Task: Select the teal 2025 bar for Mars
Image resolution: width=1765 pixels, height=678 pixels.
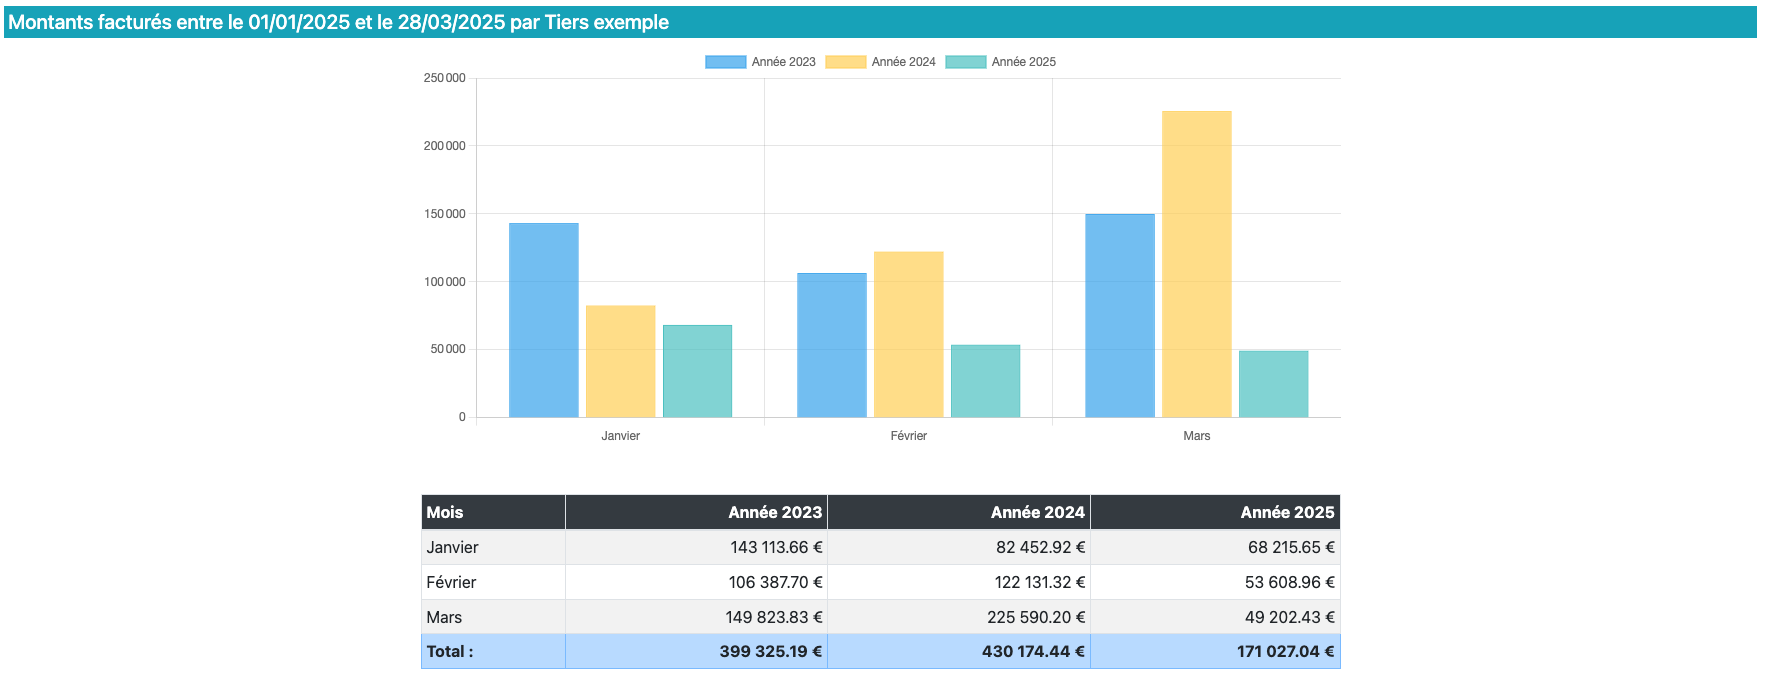Action: tap(1273, 384)
